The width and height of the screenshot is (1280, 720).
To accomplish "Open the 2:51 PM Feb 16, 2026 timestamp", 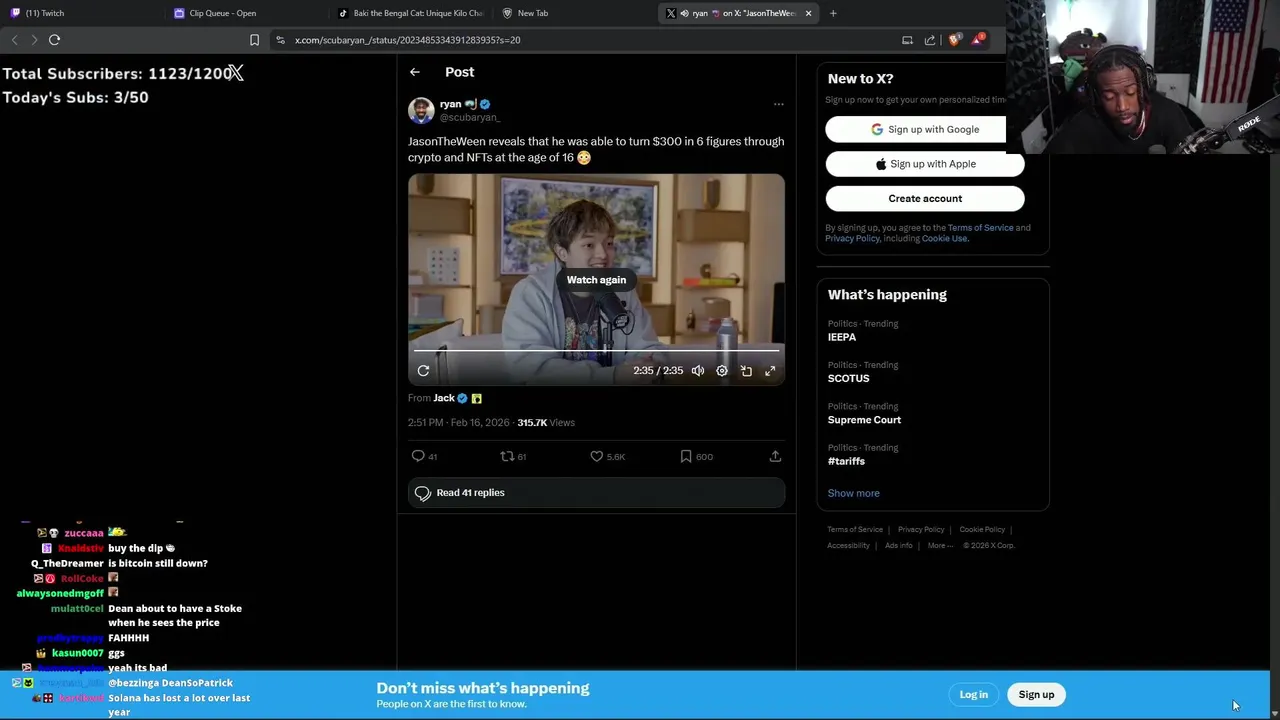I will [459, 423].
